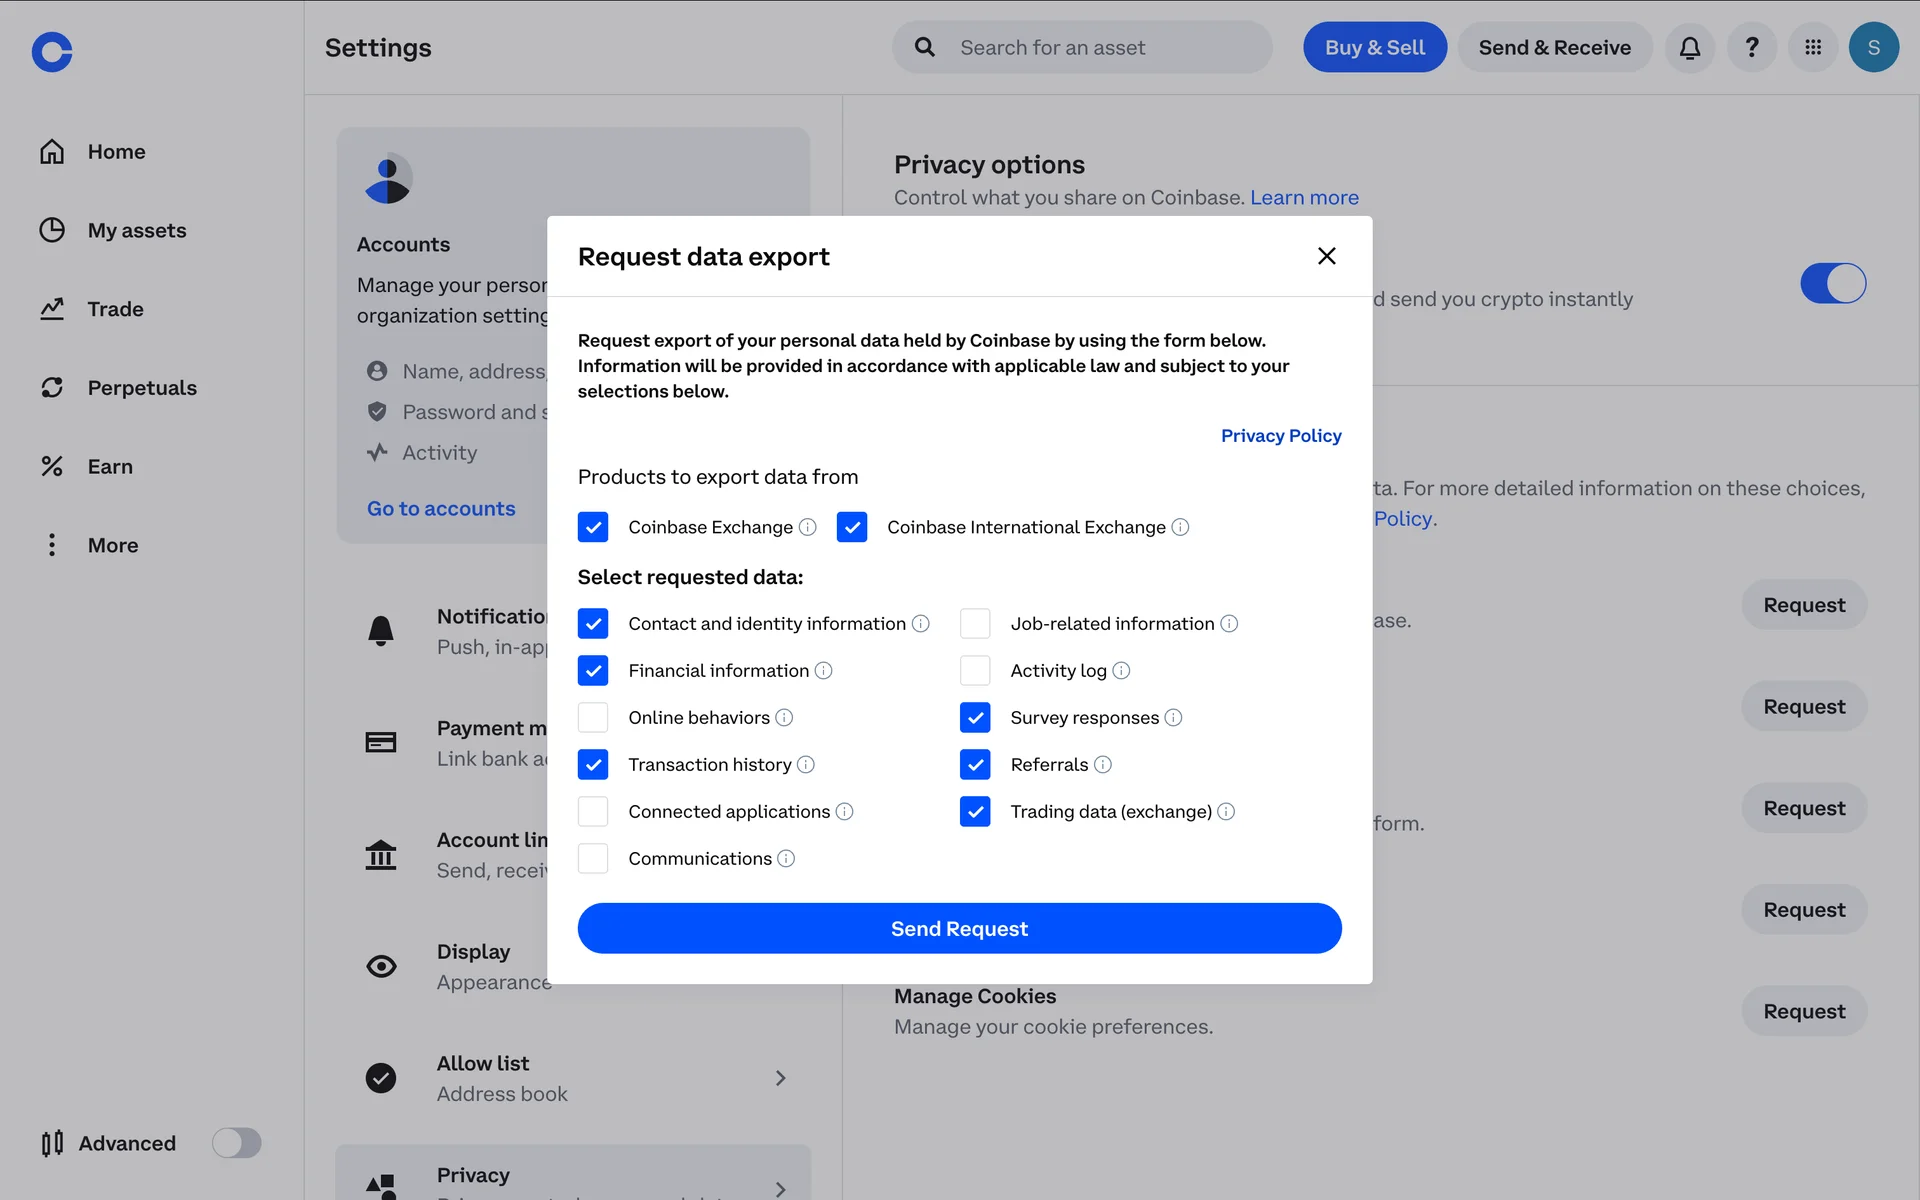1920x1200 pixels.
Task: Click info icon beside Coinbase International Exchange
Action: 1180,527
